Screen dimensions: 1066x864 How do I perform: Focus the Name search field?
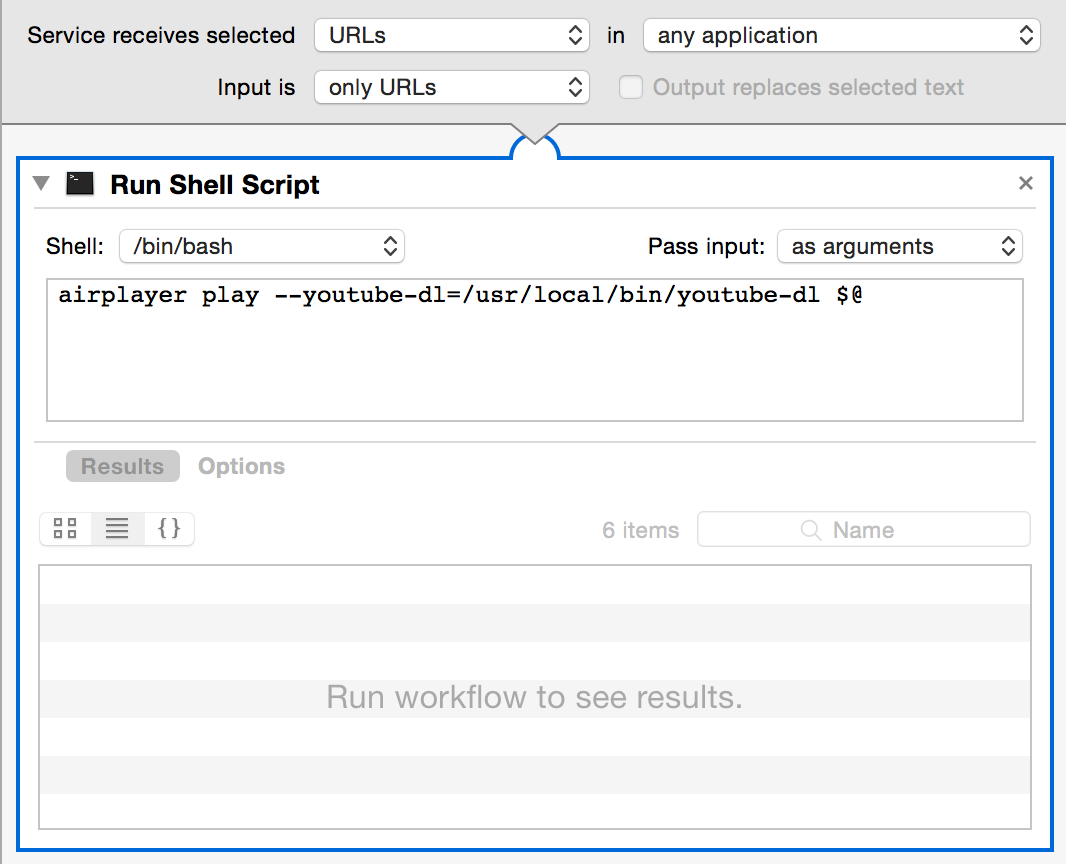[900, 530]
